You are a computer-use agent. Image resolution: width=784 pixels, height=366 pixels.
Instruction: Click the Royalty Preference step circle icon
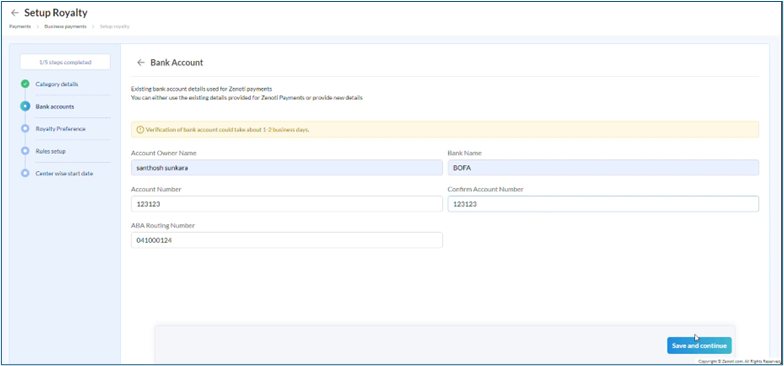click(x=25, y=128)
